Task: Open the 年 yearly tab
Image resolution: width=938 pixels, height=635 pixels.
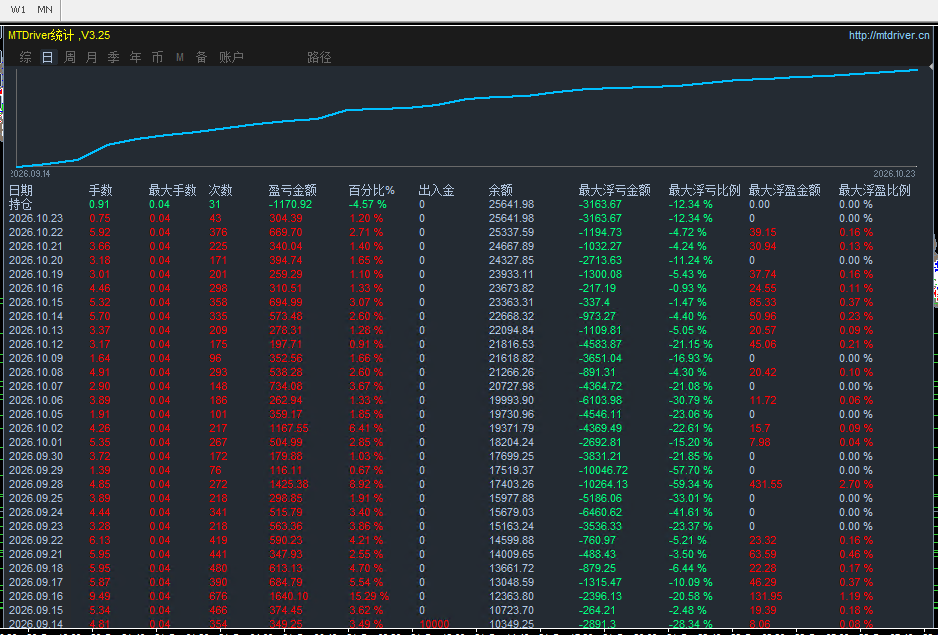Action: 136,57
